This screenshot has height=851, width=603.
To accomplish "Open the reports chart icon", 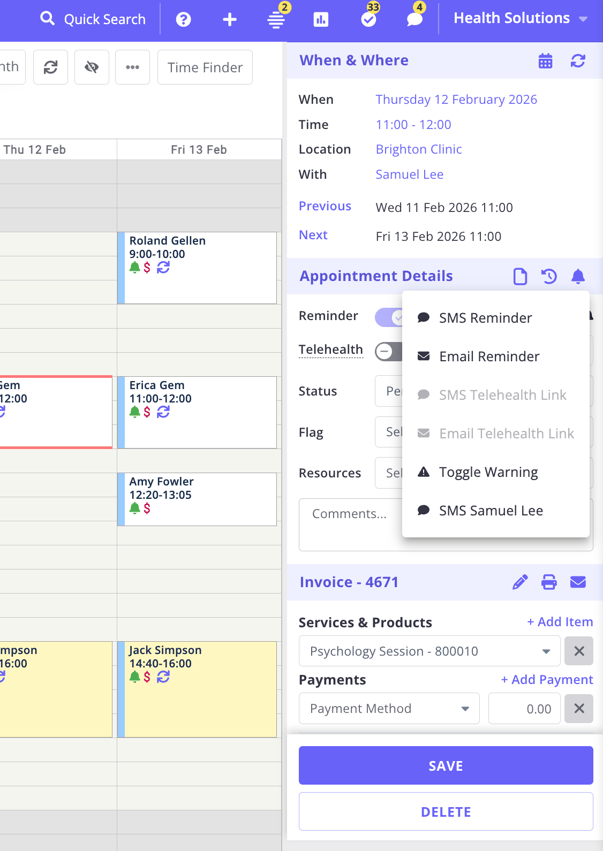I will 321,19.
